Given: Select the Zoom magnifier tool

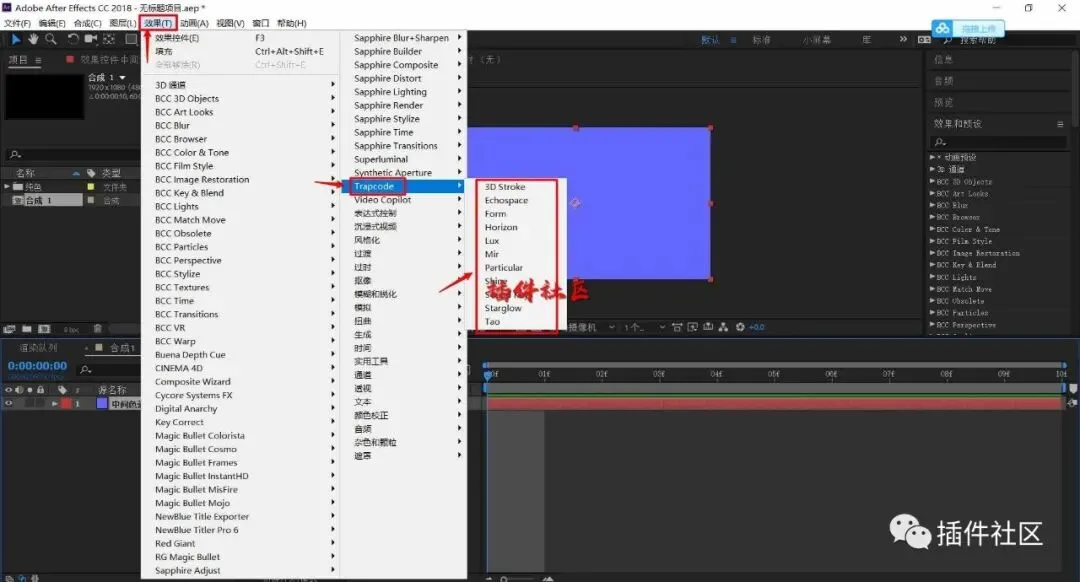Looking at the screenshot, I should [50, 39].
